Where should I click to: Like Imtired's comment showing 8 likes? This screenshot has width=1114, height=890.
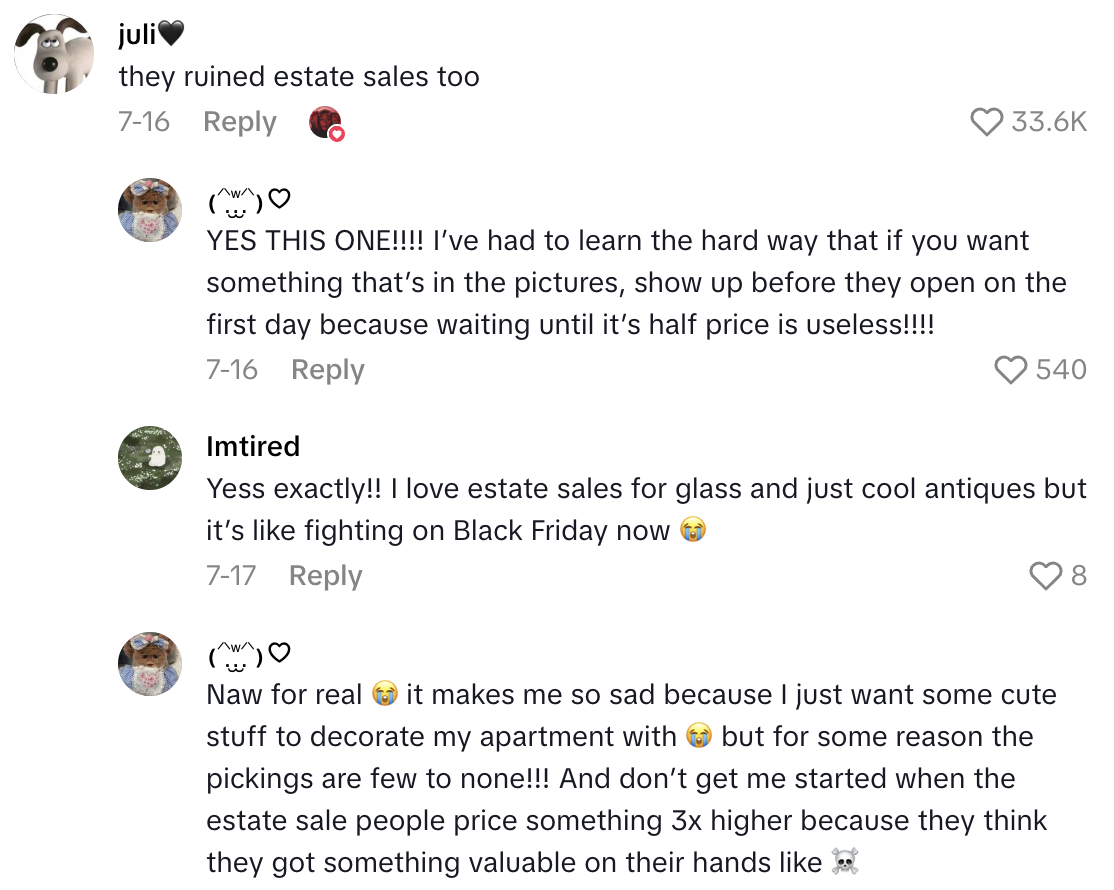[x=1046, y=576]
